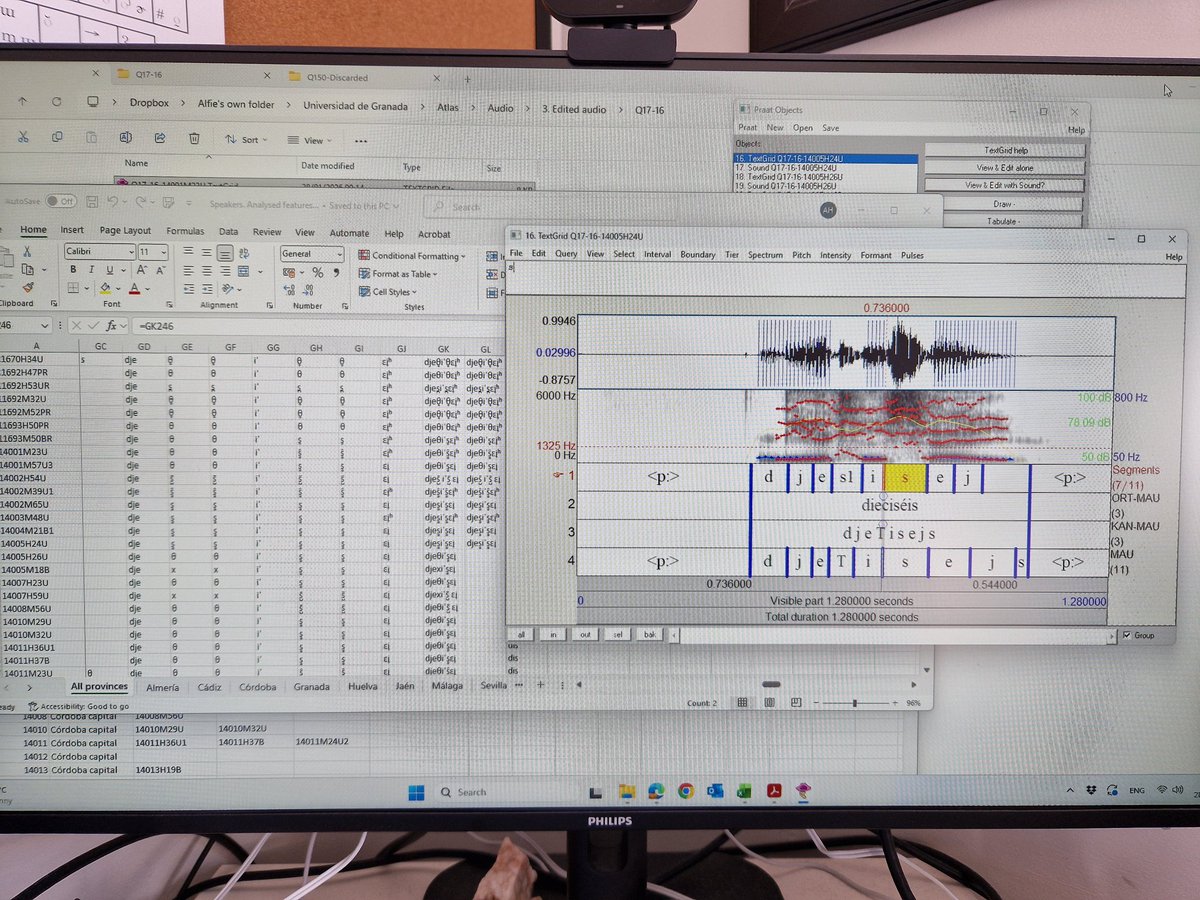The width and height of the screenshot is (1200, 900).
Task: Click the Insert Function fx icon
Action: [111, 325]
